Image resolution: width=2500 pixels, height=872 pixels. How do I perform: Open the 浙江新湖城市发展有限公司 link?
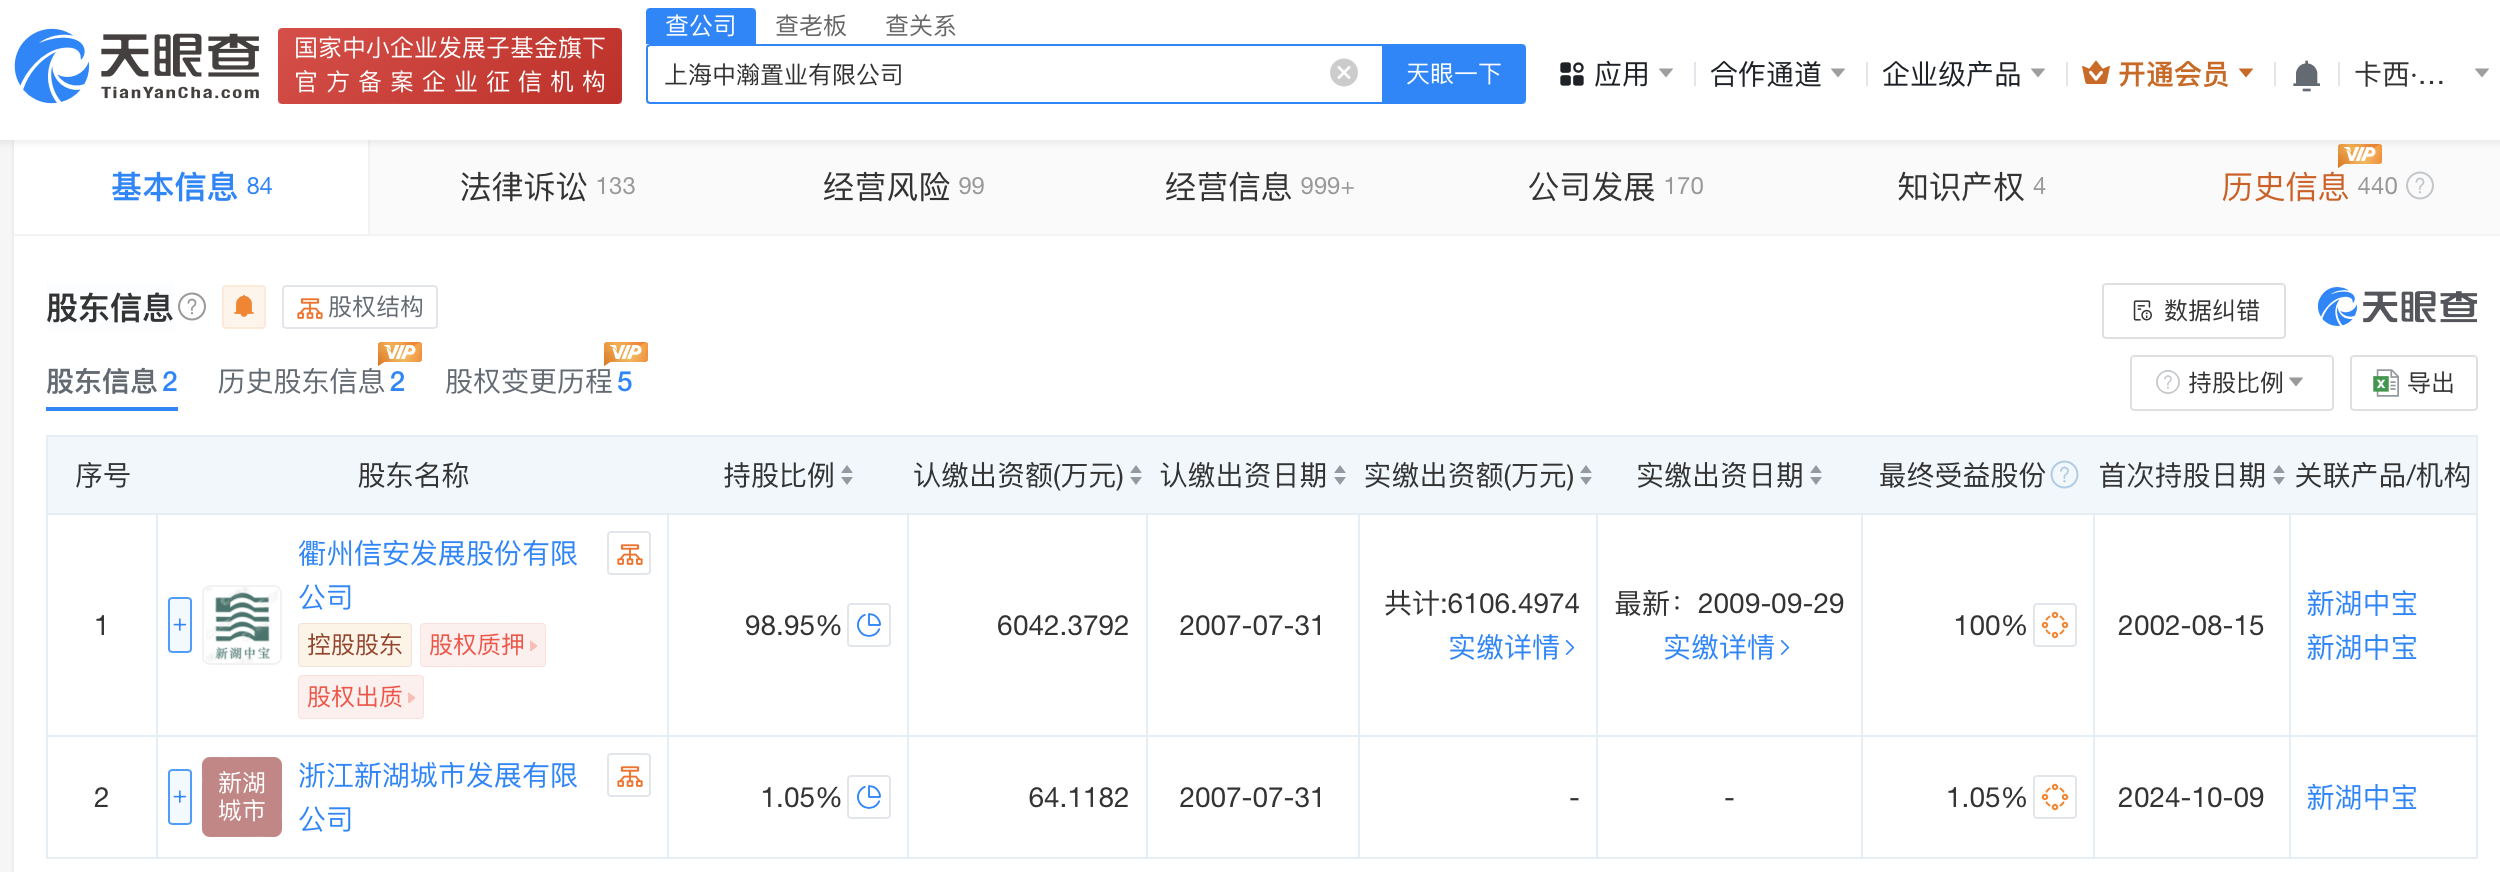[438, 797]
